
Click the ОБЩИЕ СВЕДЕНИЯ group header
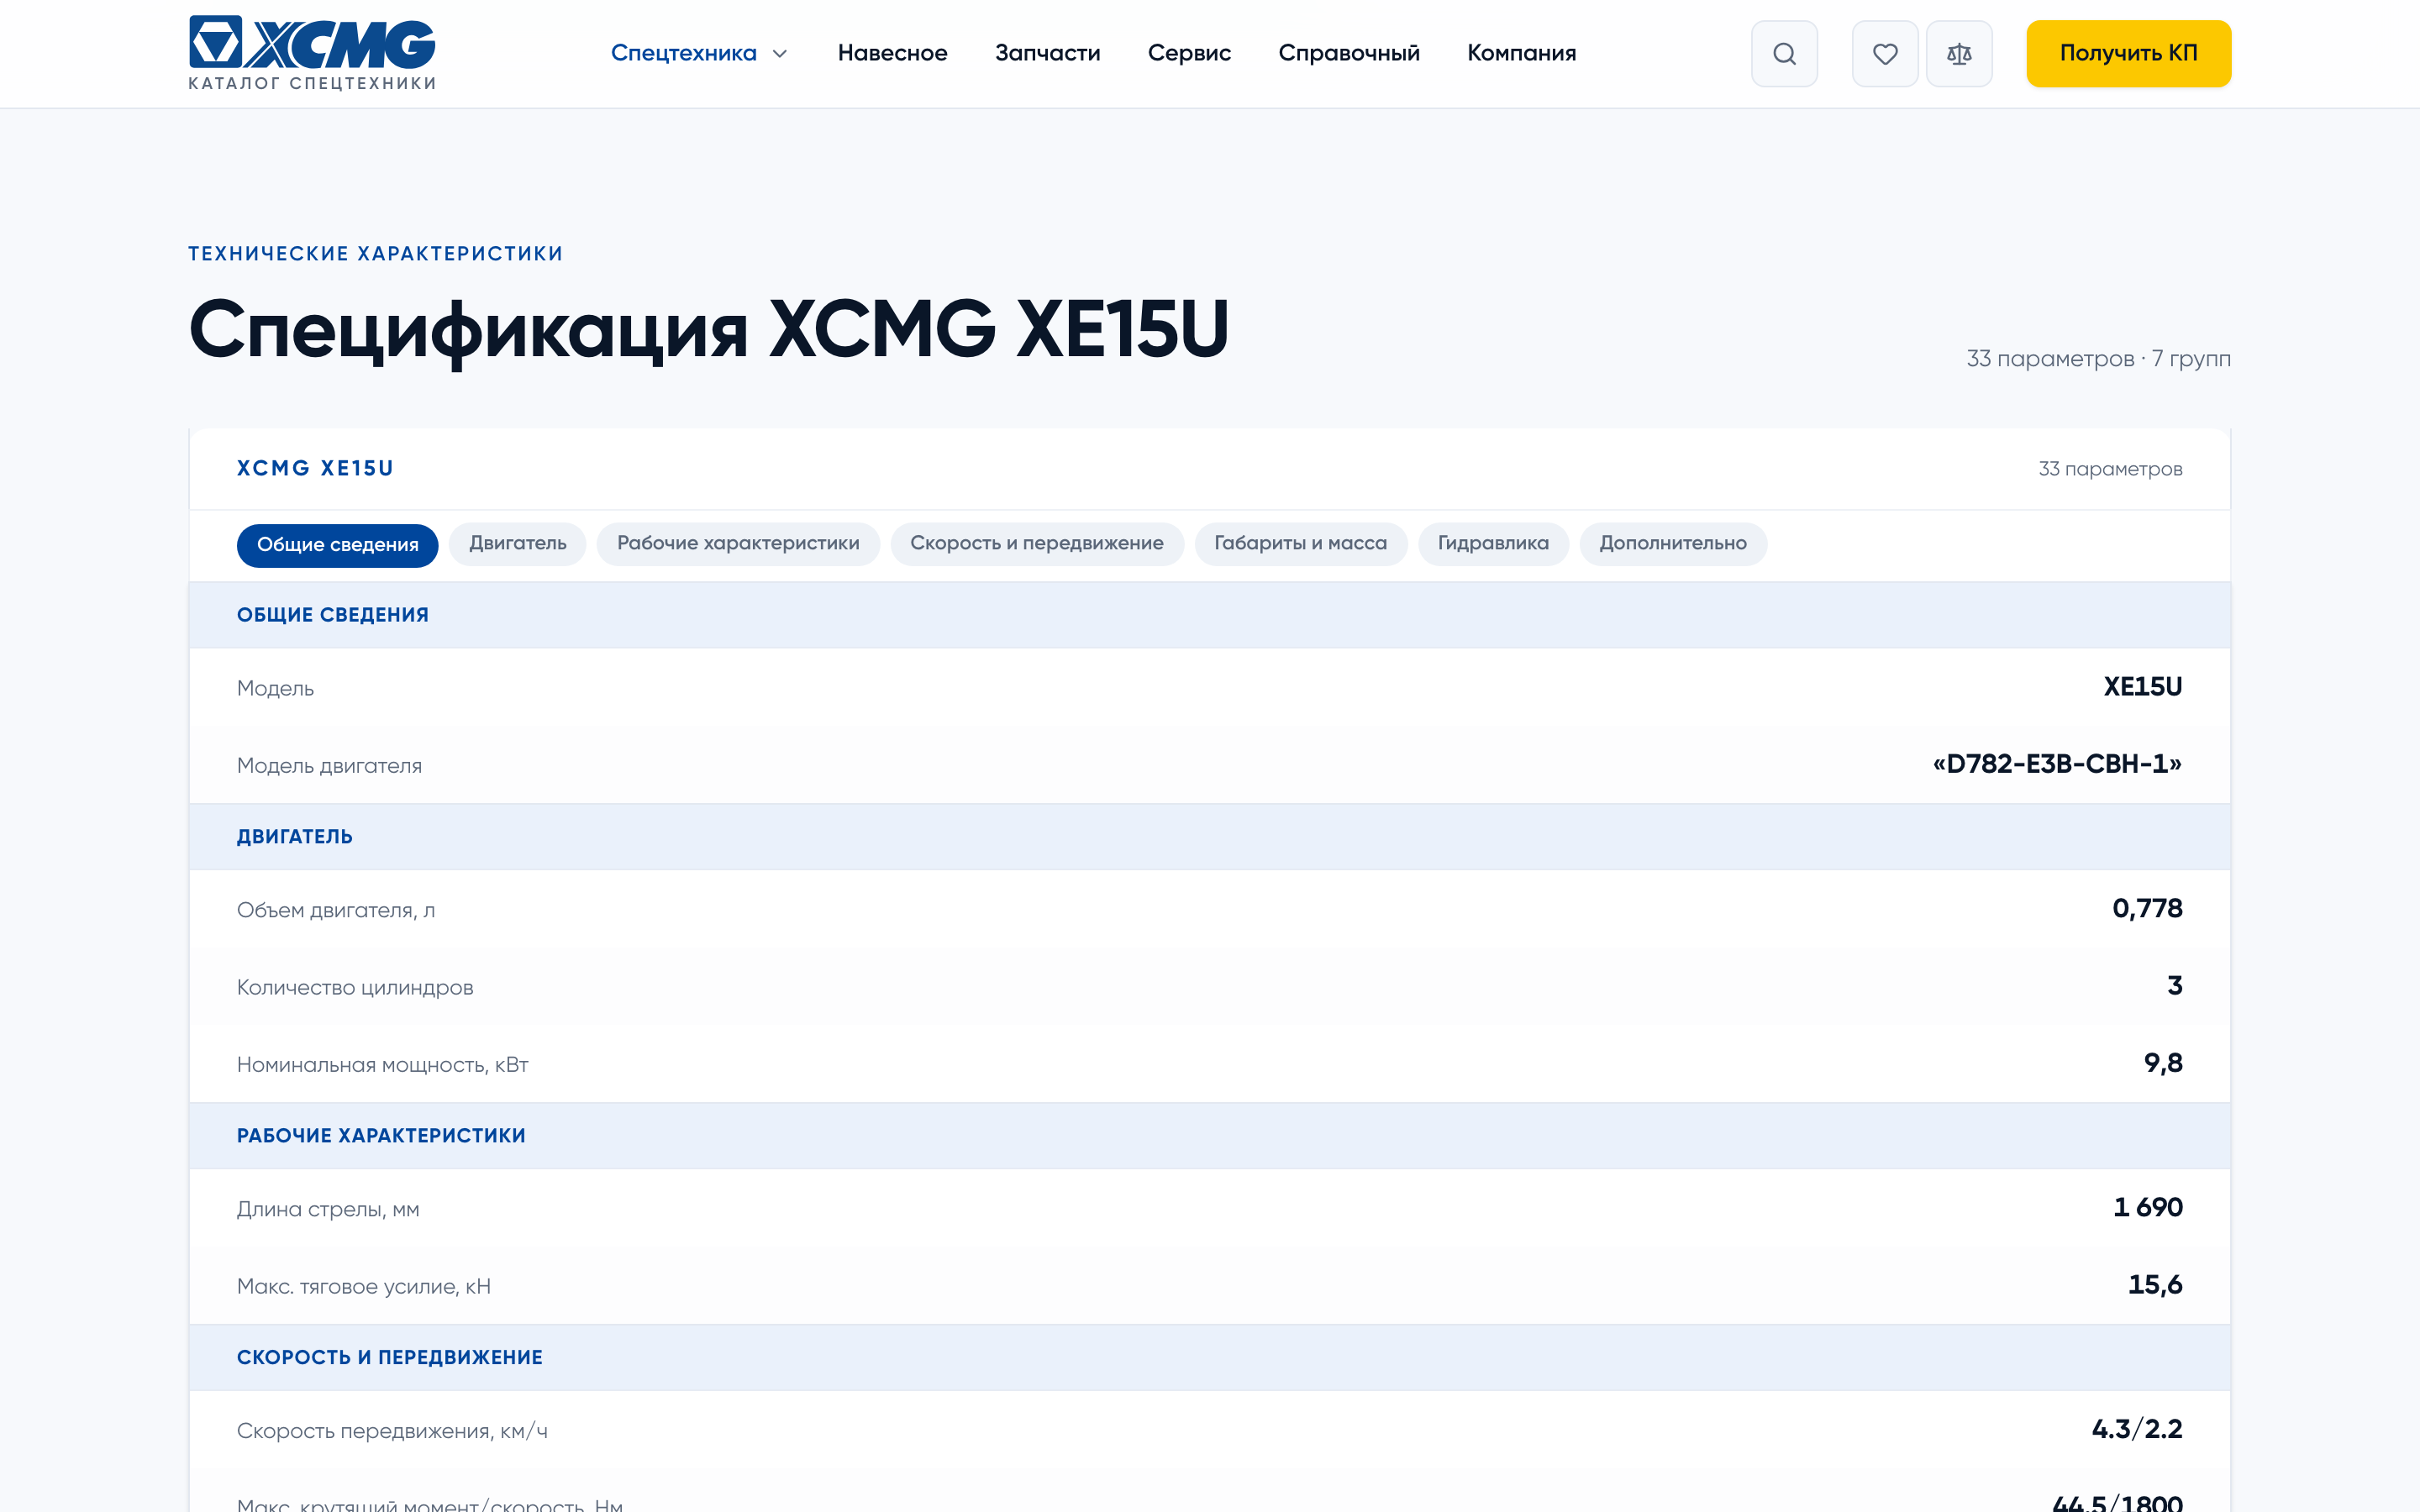click(1209, 615)
